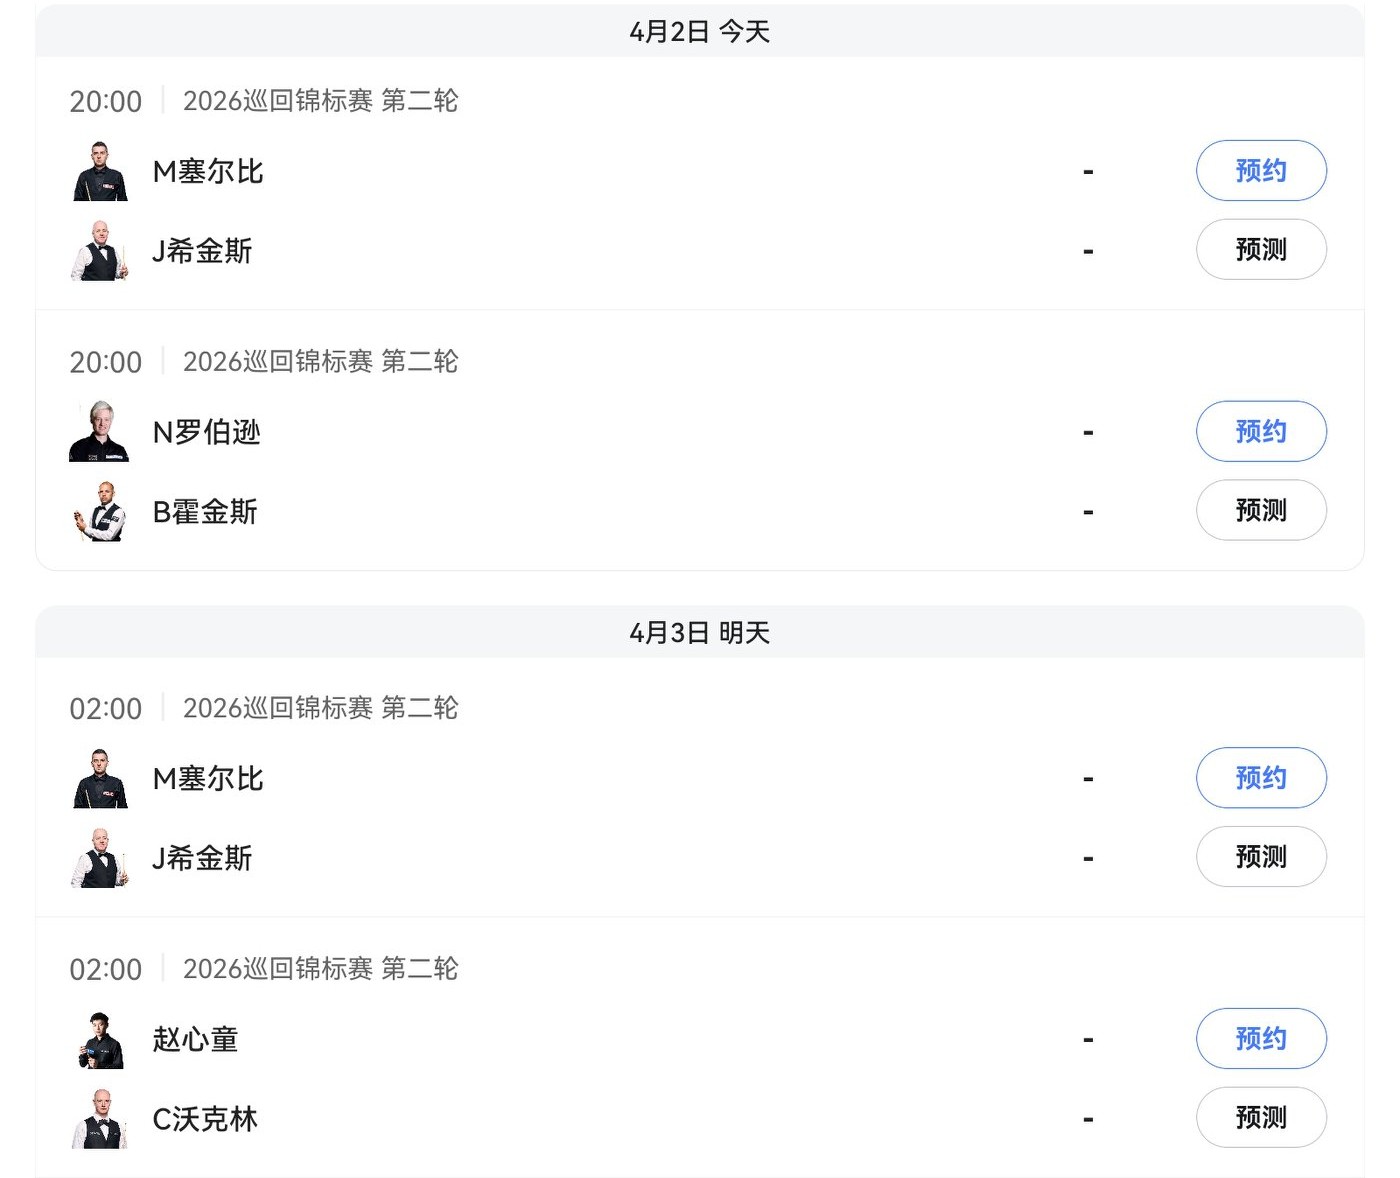Open 赵心童's player avatar
The width and height of the screenshot is (1400, 1178).
tap(100, 1039)
